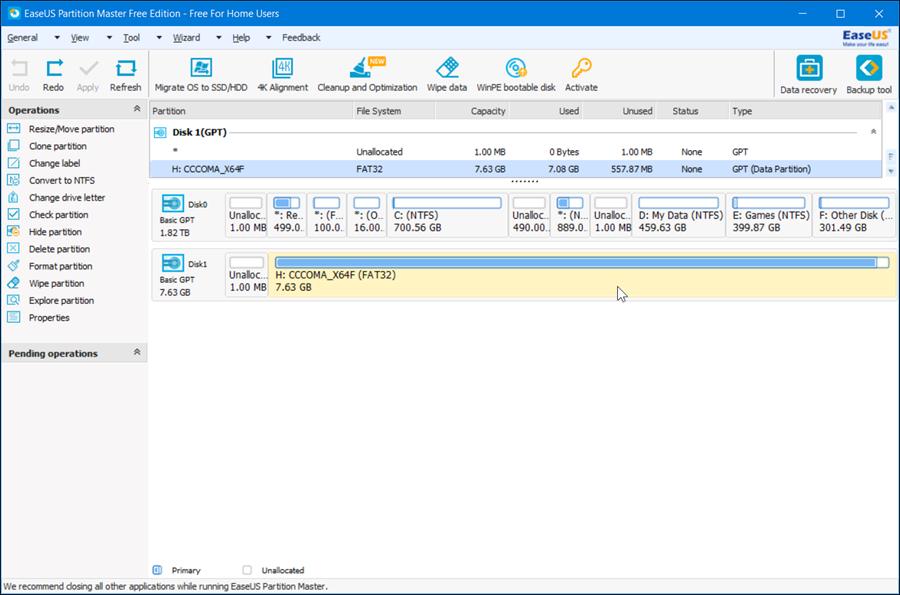This screenshot has width=900, height=595.
Task: Sort by the Unused column header
Action: 619,111
